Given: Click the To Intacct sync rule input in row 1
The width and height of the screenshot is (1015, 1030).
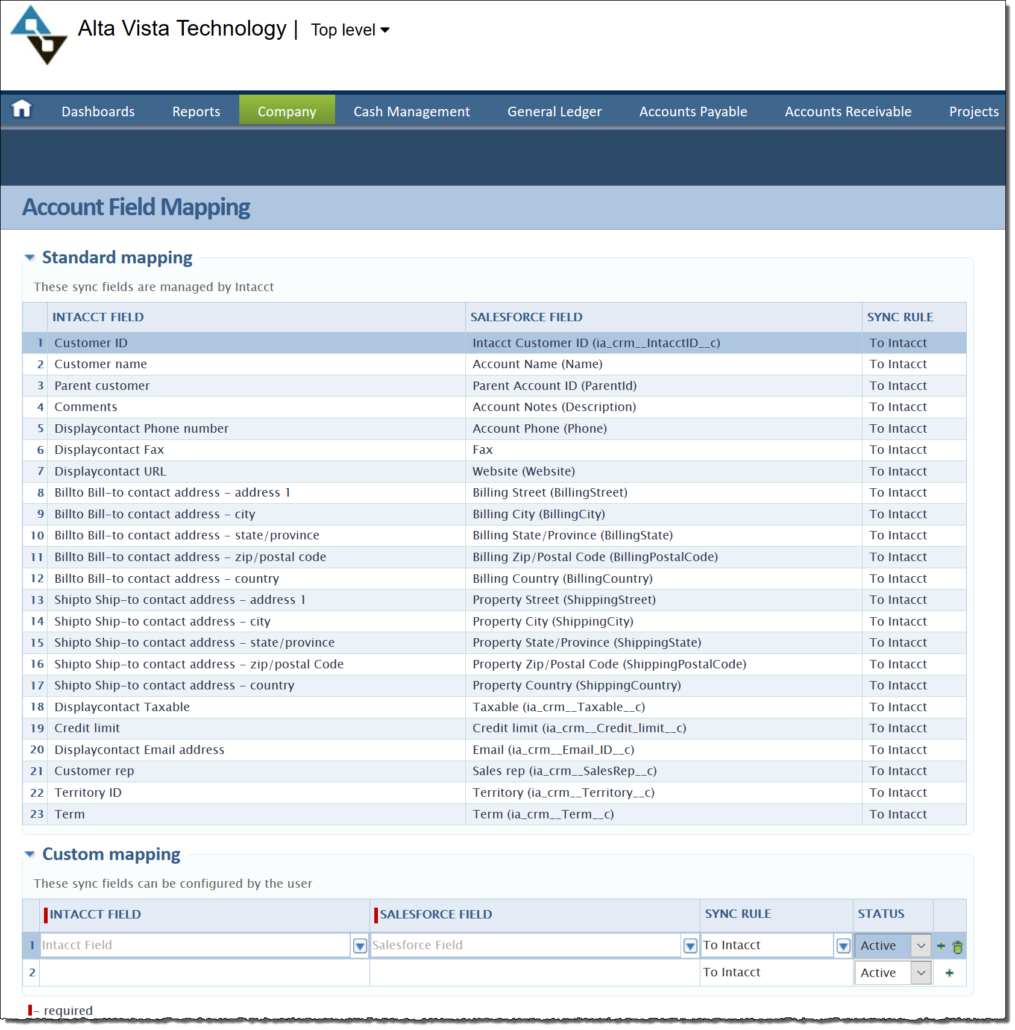Looking at the screenshot, I should click(768, 945).
